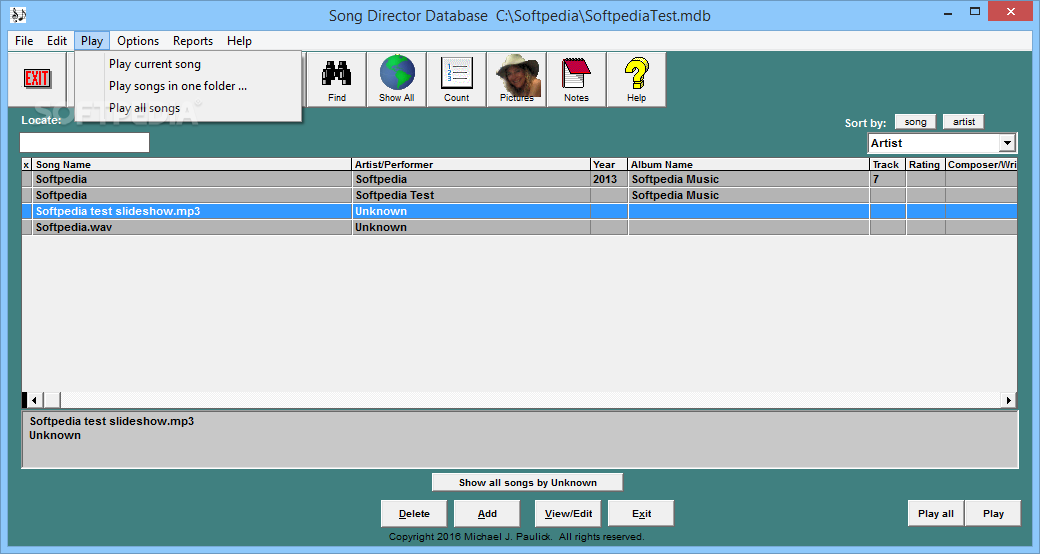Select the Softpedia.wav song row
The height and width of the screenshot is (554, 1040).
coord(519,227)
